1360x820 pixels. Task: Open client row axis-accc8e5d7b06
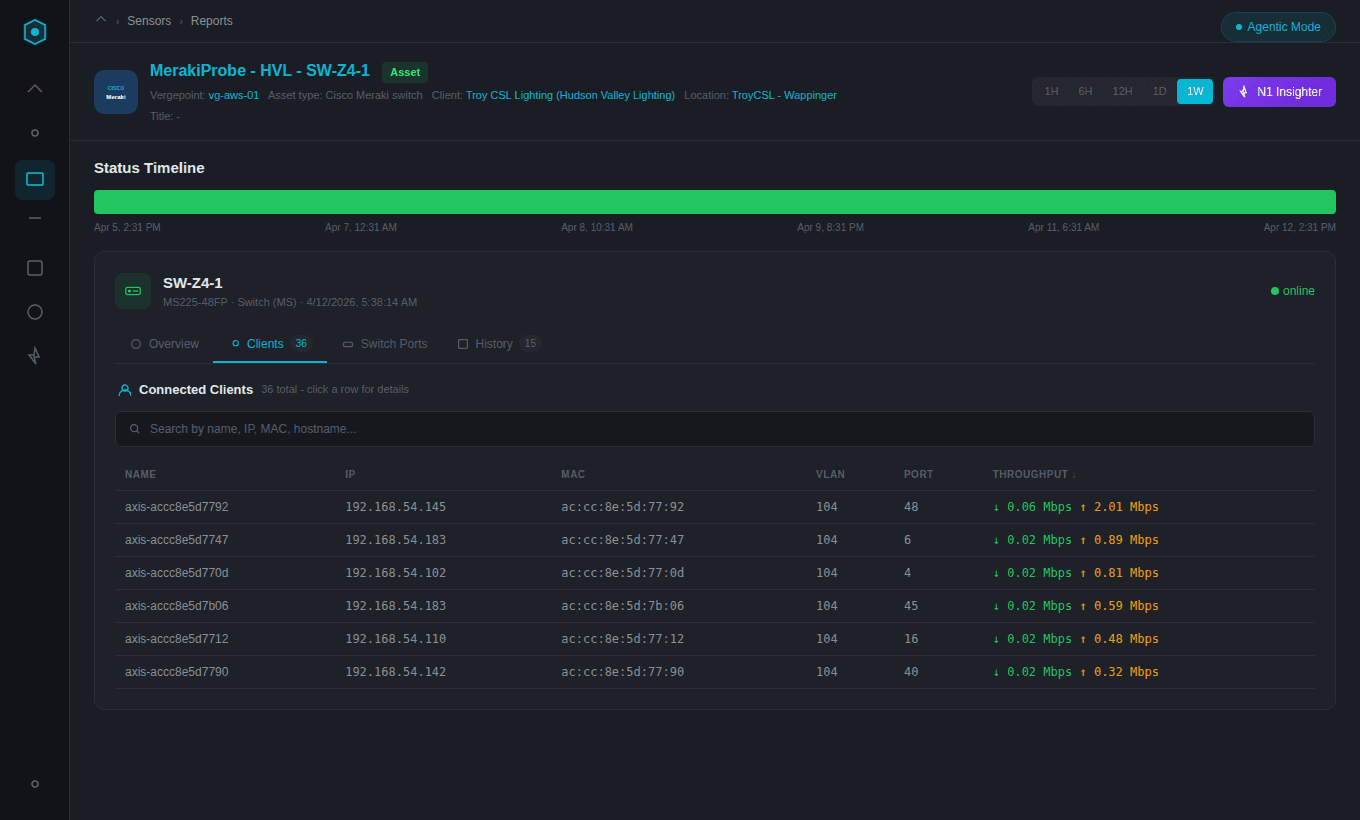pyautogui.click(x=715, y=606)
